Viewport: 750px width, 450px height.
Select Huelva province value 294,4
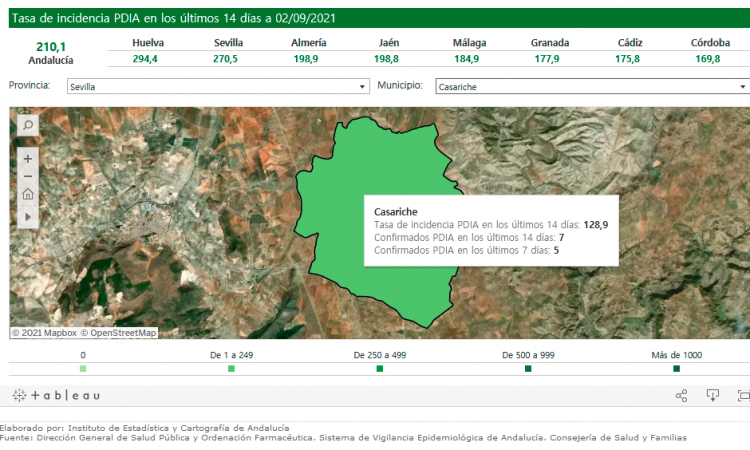[148, 59]
